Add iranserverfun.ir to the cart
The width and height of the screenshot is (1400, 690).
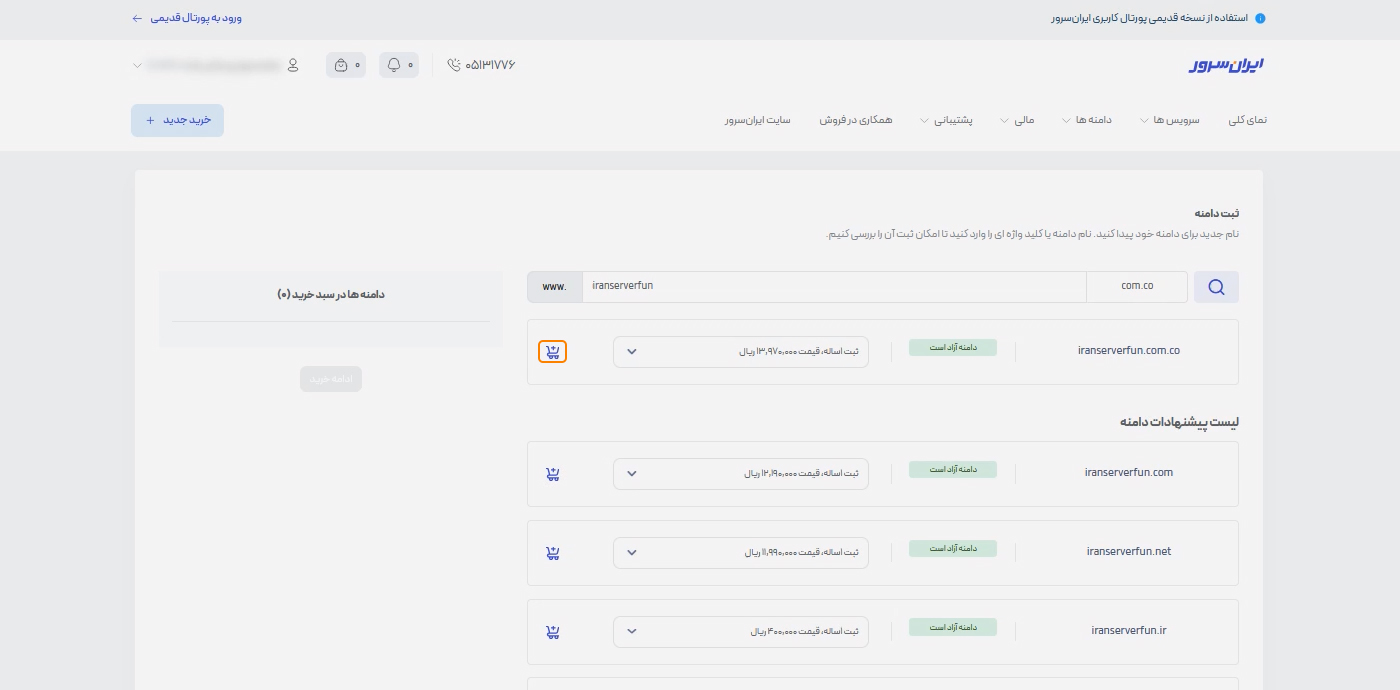coord(552,631)
